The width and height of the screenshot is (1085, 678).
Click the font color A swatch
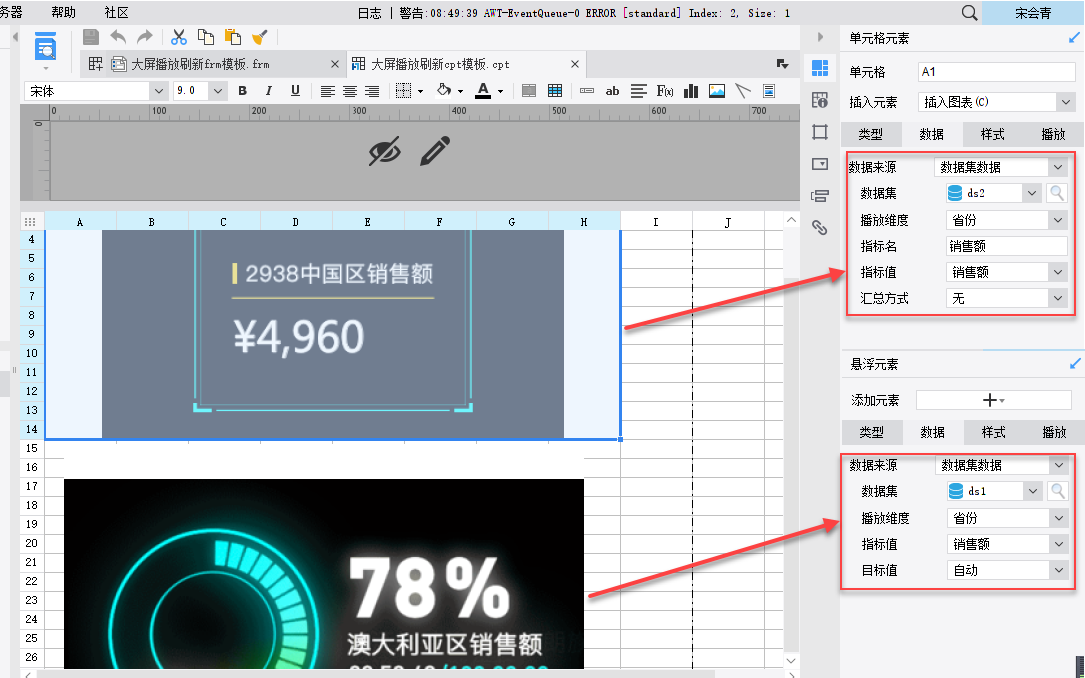click(483, 91)
